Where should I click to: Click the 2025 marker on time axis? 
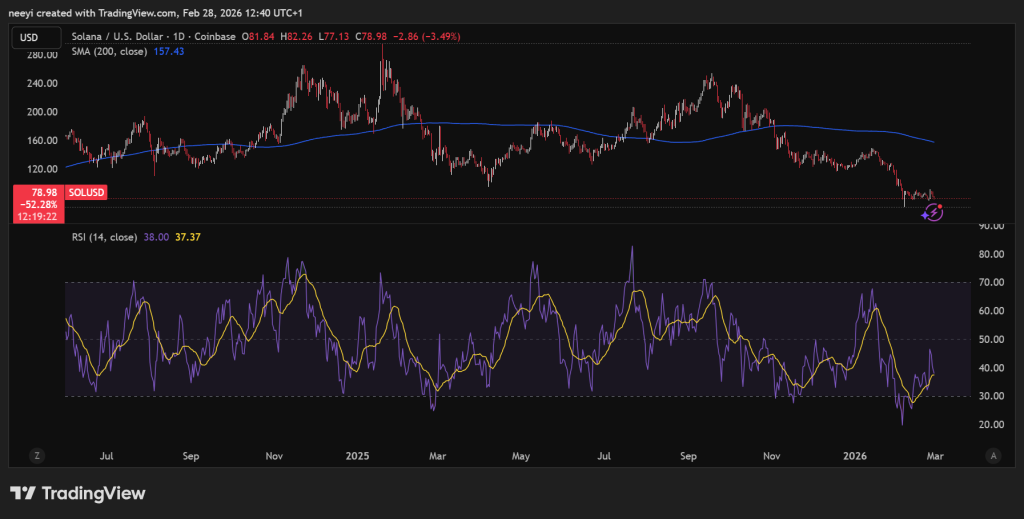tap(359, 455)
